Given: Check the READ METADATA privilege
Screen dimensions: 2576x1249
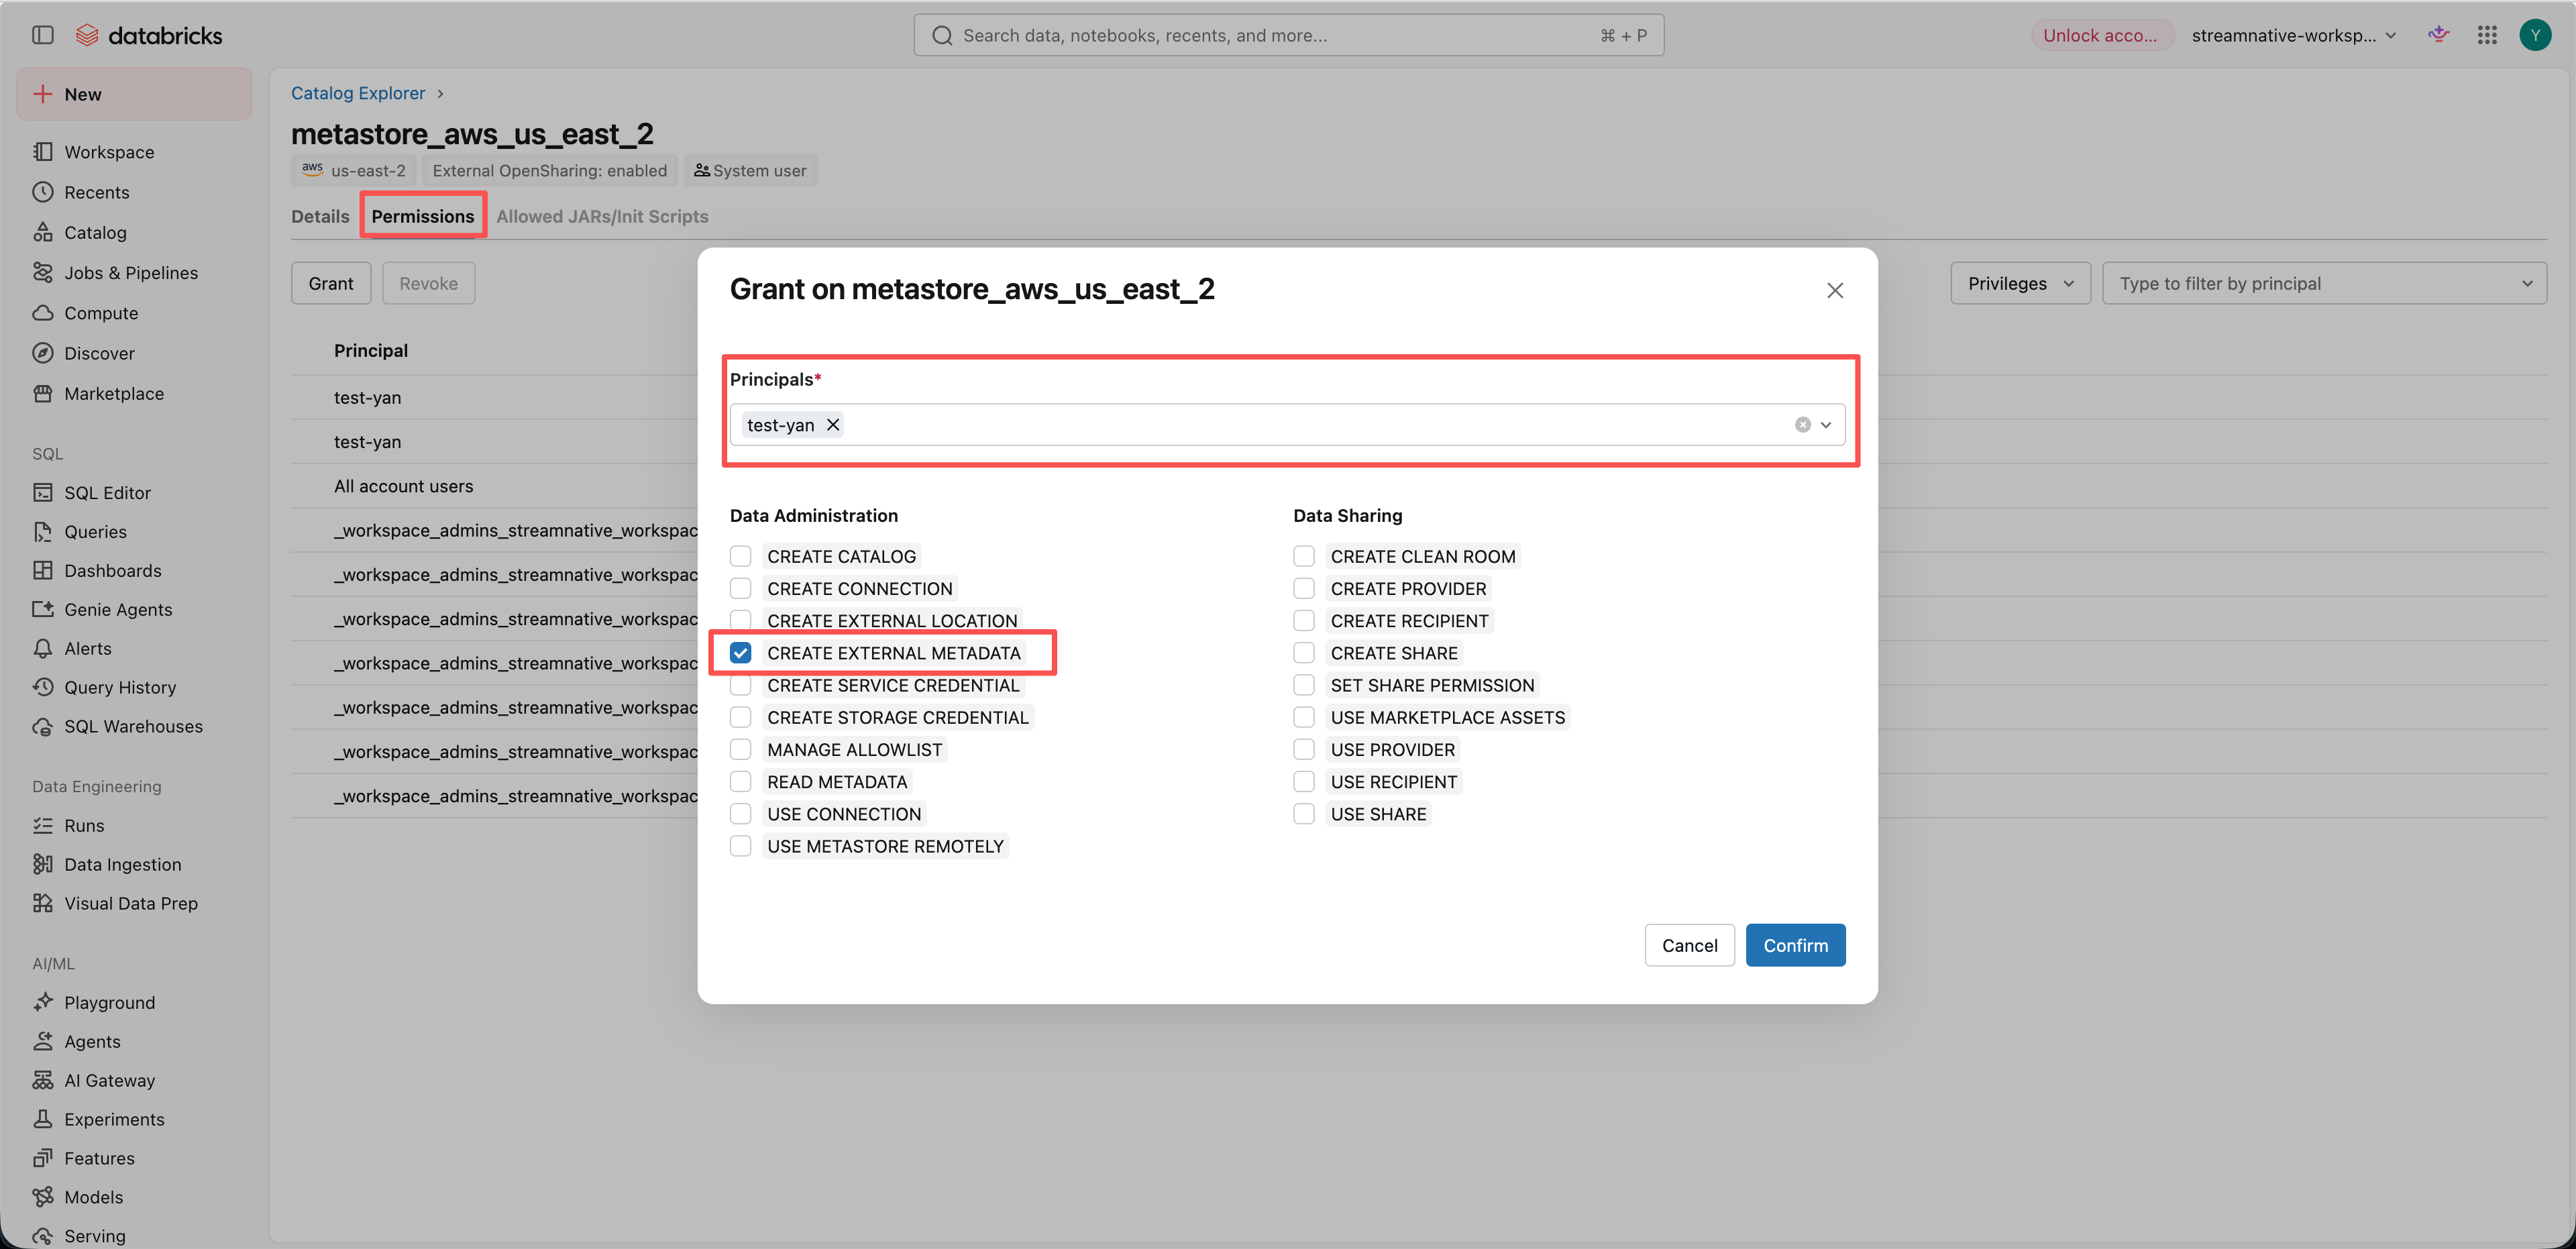Looking at the screenshot, I should 740,781.
